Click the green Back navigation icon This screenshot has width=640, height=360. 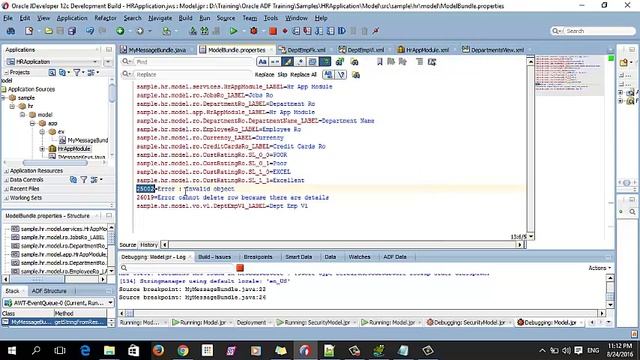click(x=120, y=31)
